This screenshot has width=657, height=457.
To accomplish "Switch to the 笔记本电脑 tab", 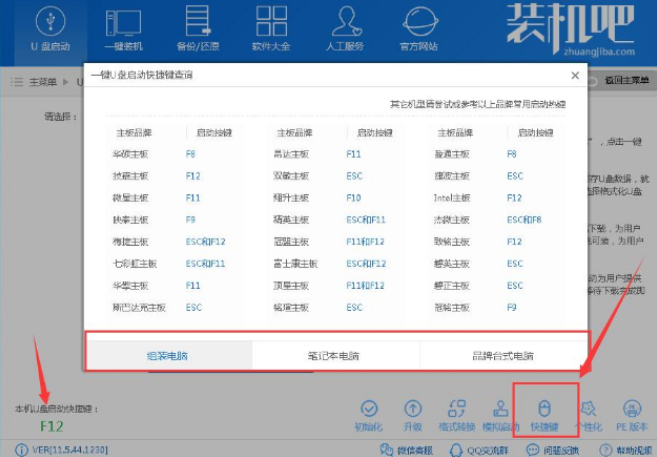I will 335,355.
